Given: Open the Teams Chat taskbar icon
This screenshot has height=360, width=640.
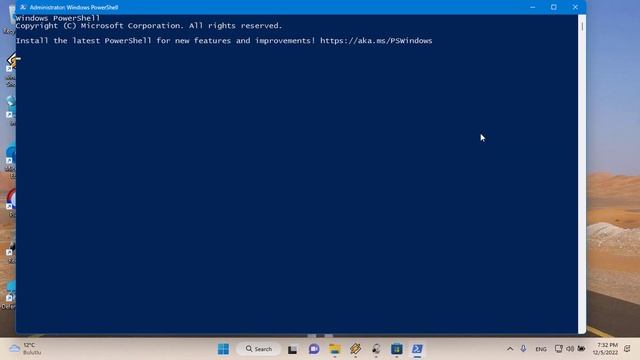Looking at the screenshot, I should pos(314,349).
